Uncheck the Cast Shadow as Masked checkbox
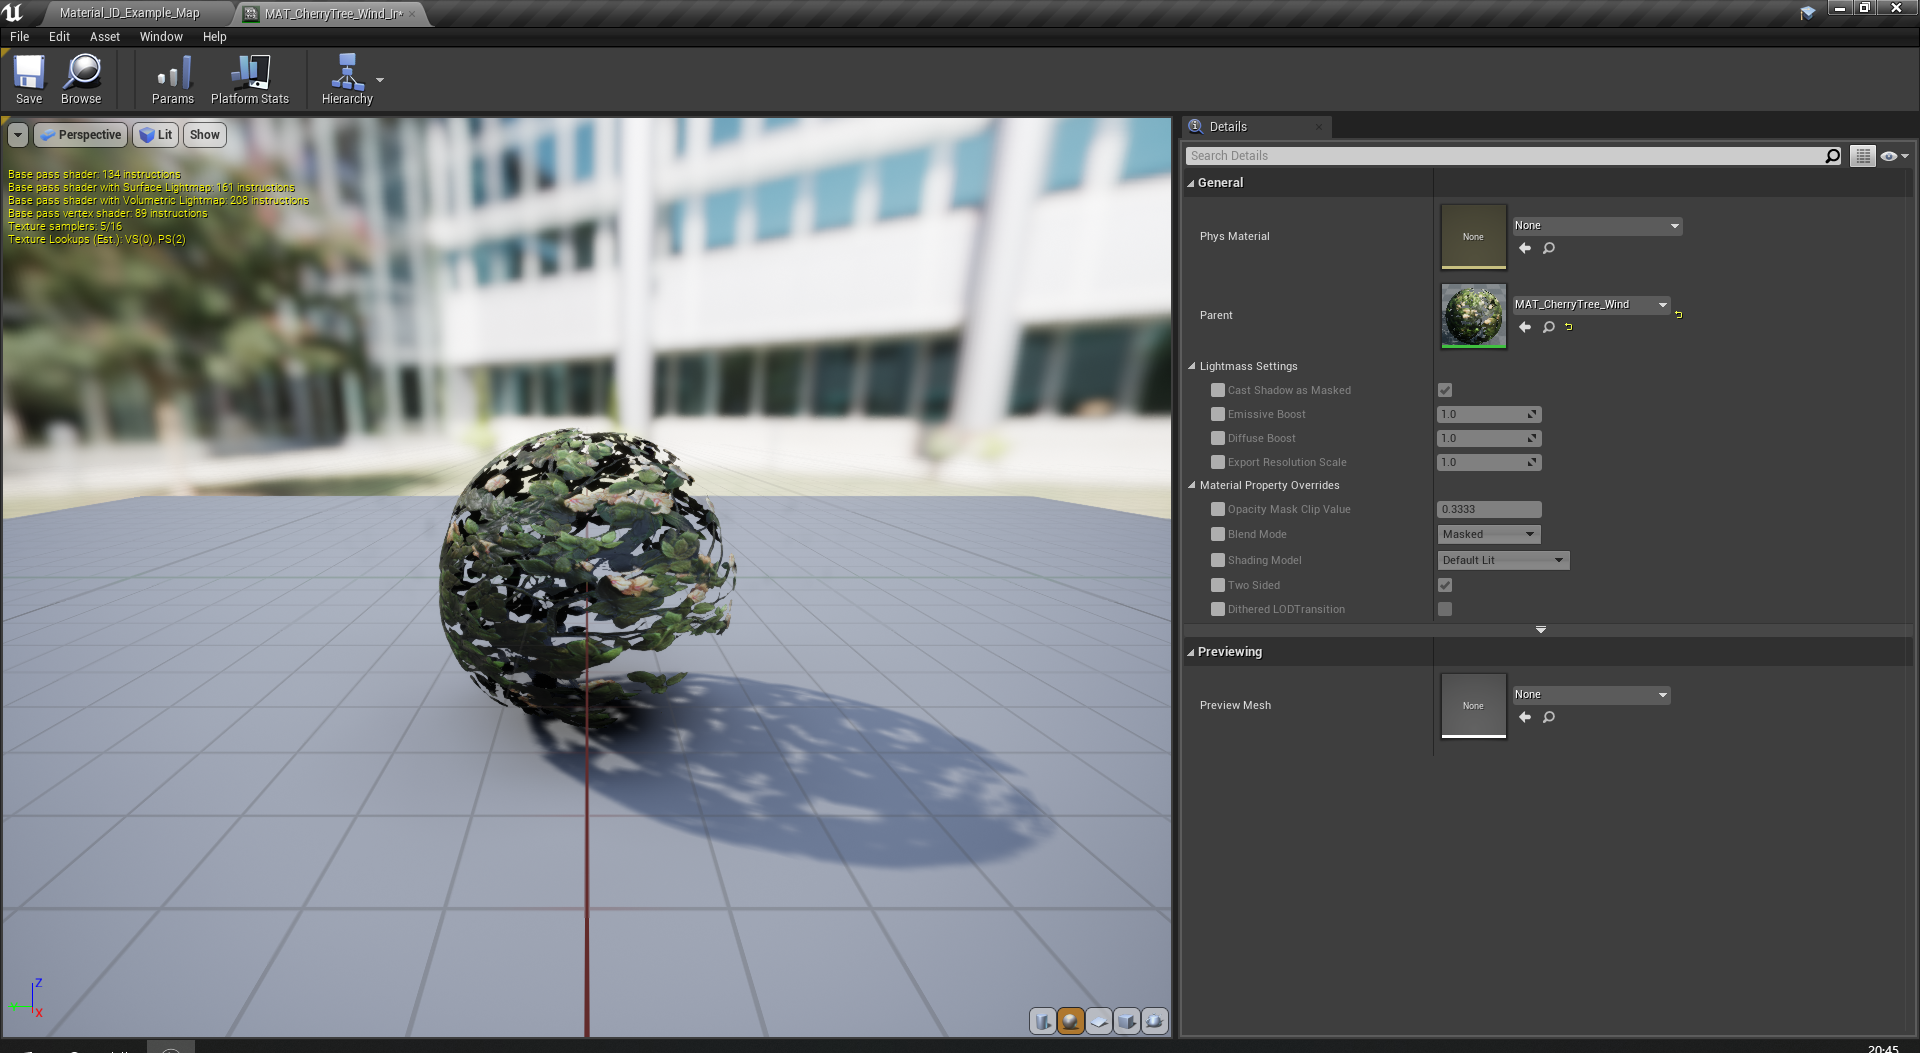This screenshot has height=1053, width=1920. coord(1444,390)
